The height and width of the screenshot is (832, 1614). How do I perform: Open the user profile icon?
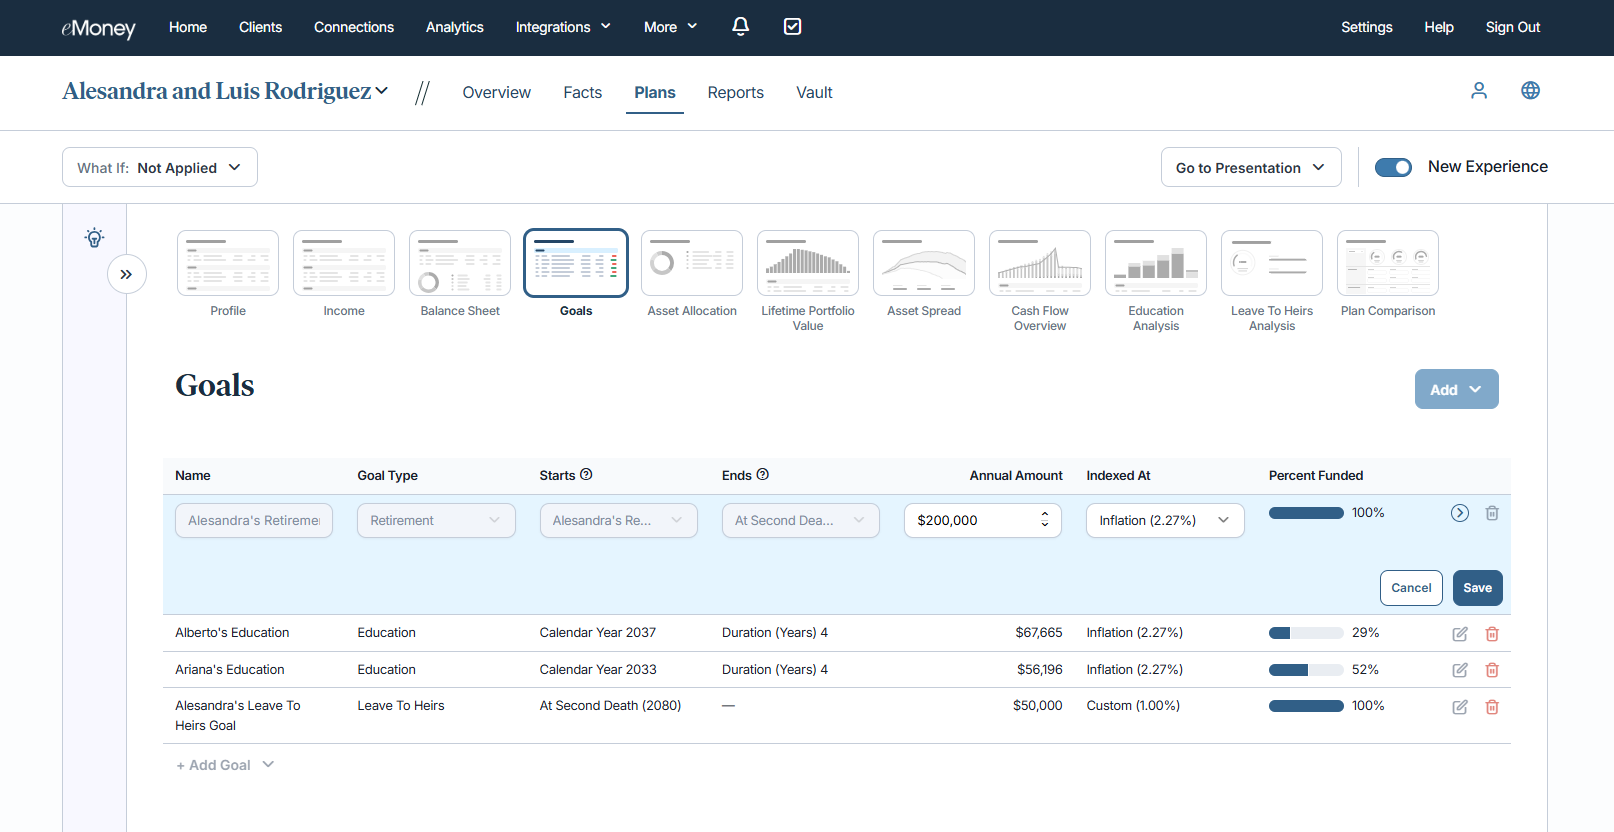coord(1478,91)
